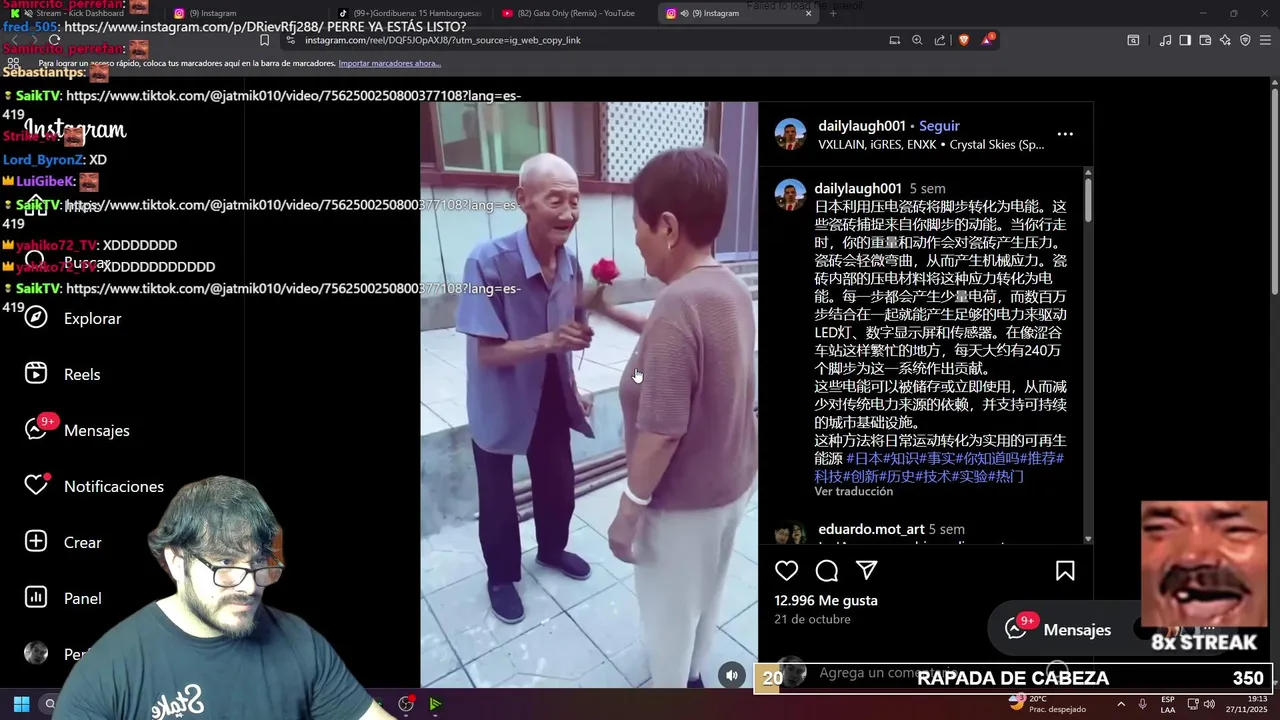This screenshot has height=720, width=1280.
Task: Follow dailylaugh001 with Seguir
Action: click(939, 126)
